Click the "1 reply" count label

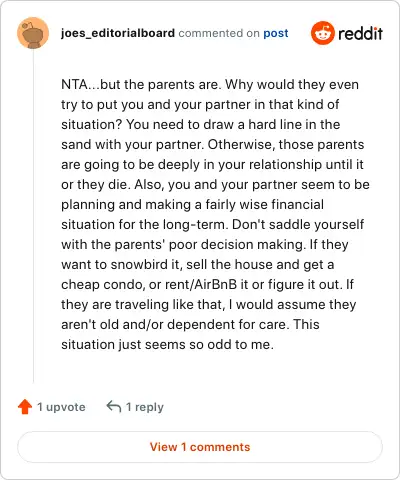click(145, 407)
